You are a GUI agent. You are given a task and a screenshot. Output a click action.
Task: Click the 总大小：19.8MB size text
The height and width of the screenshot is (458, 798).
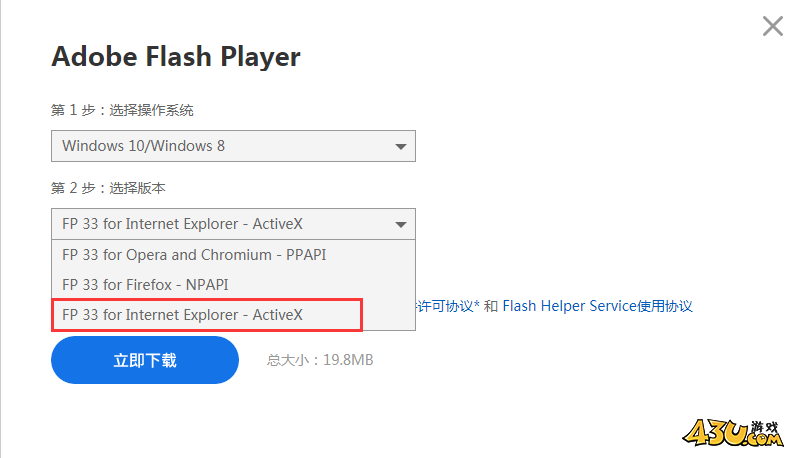pyautogui.click(x=320, y=360)
